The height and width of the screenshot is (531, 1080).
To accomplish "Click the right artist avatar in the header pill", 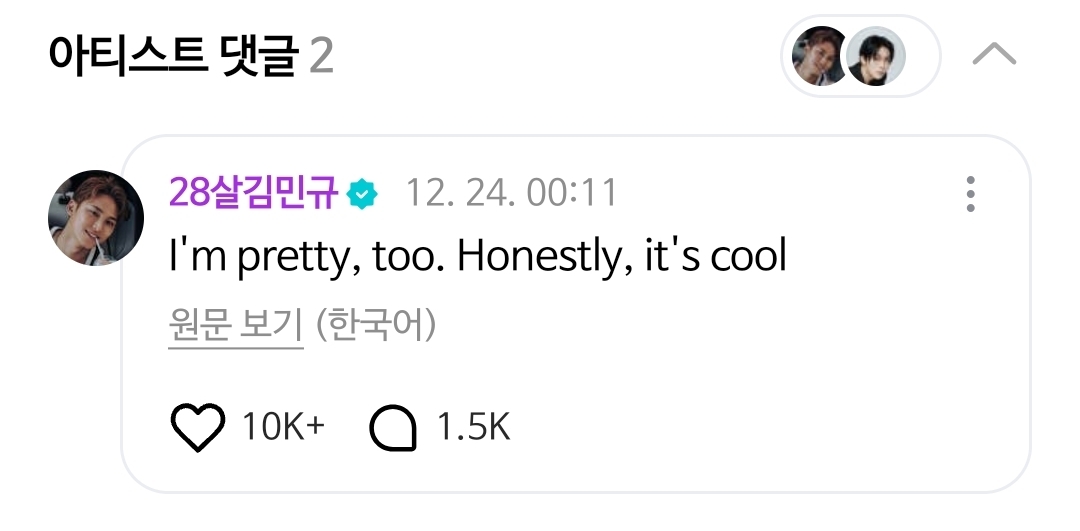I will click(x=876, y=56).
